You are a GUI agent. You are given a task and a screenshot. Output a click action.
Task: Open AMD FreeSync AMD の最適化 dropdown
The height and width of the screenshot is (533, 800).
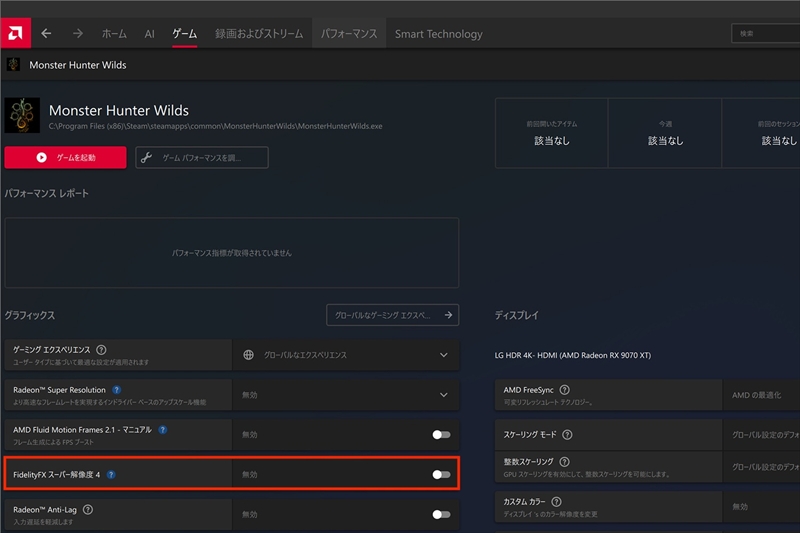click(761, 394)
